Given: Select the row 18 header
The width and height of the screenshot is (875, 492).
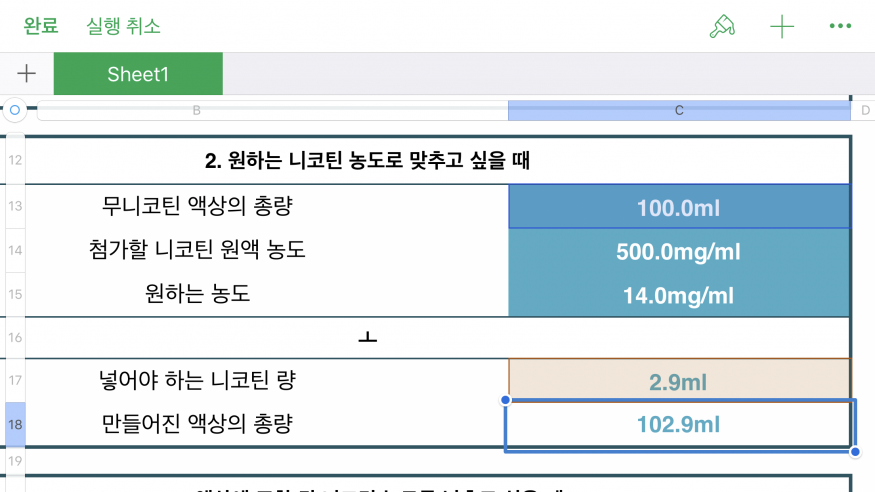Looking at the screenshot, I should point(14,424).
